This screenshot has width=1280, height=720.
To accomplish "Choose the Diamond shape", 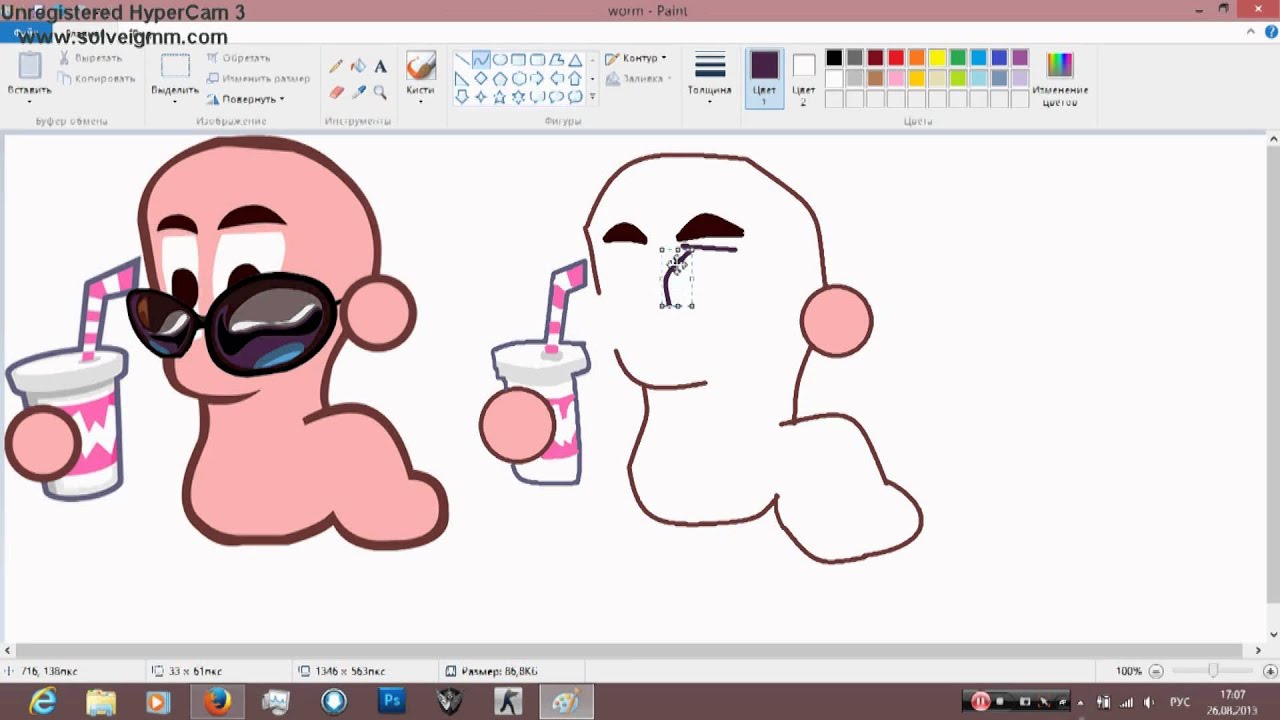I will pyautogui.click(x=481, y=79).
